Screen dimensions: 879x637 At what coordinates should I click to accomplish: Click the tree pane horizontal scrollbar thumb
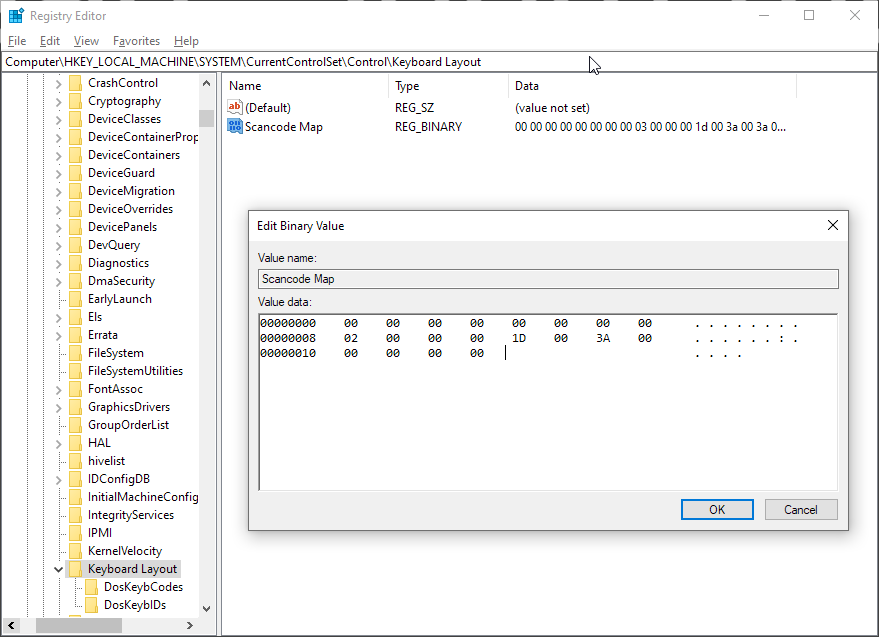pos(78,625)
